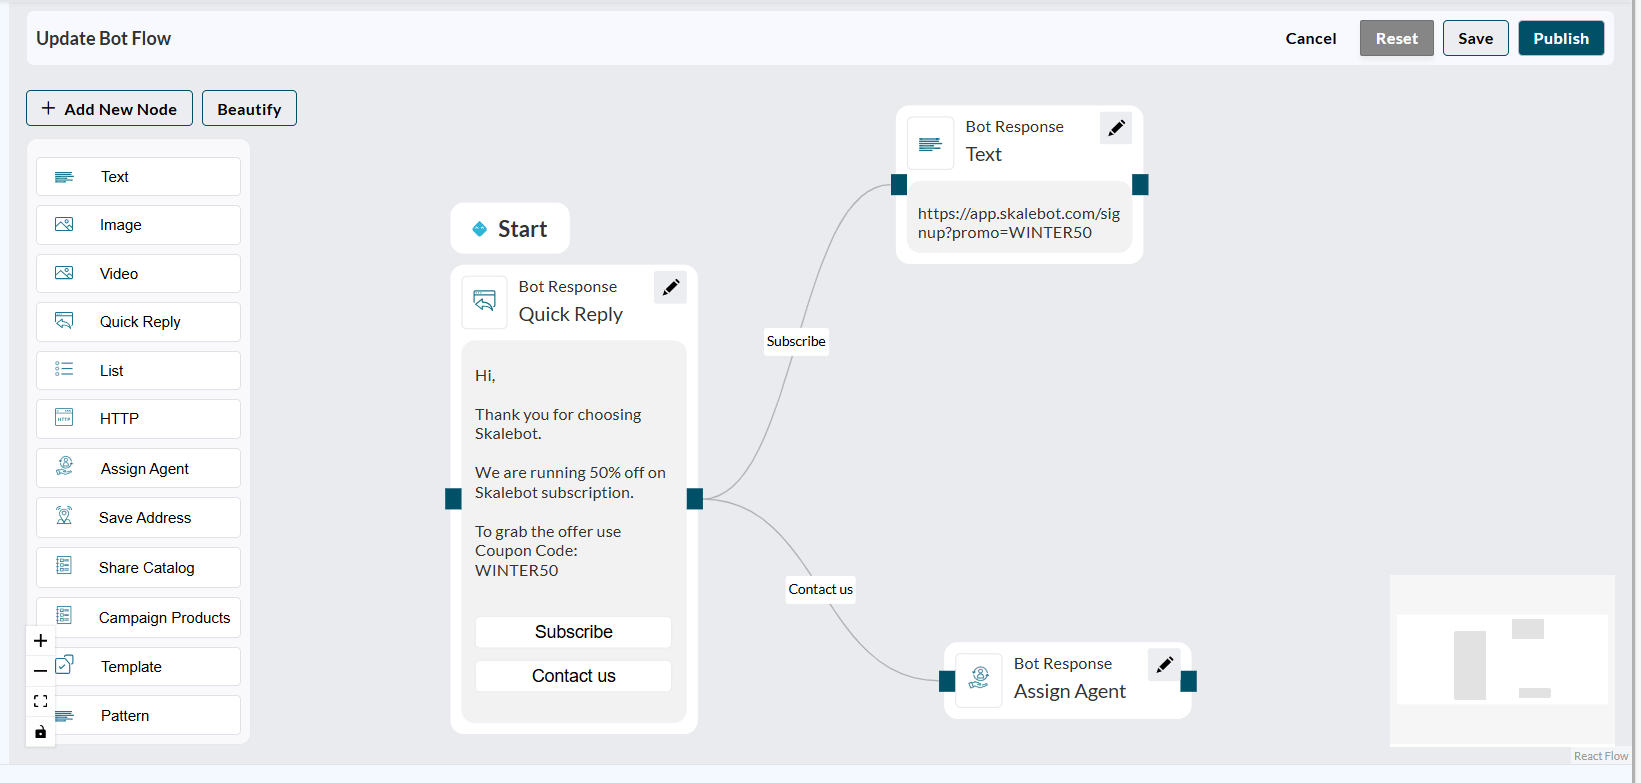The height and width of the screenshot is (783, 1641).
Task: Cancel the bot flow update
Action: (x=1311, y=39)
